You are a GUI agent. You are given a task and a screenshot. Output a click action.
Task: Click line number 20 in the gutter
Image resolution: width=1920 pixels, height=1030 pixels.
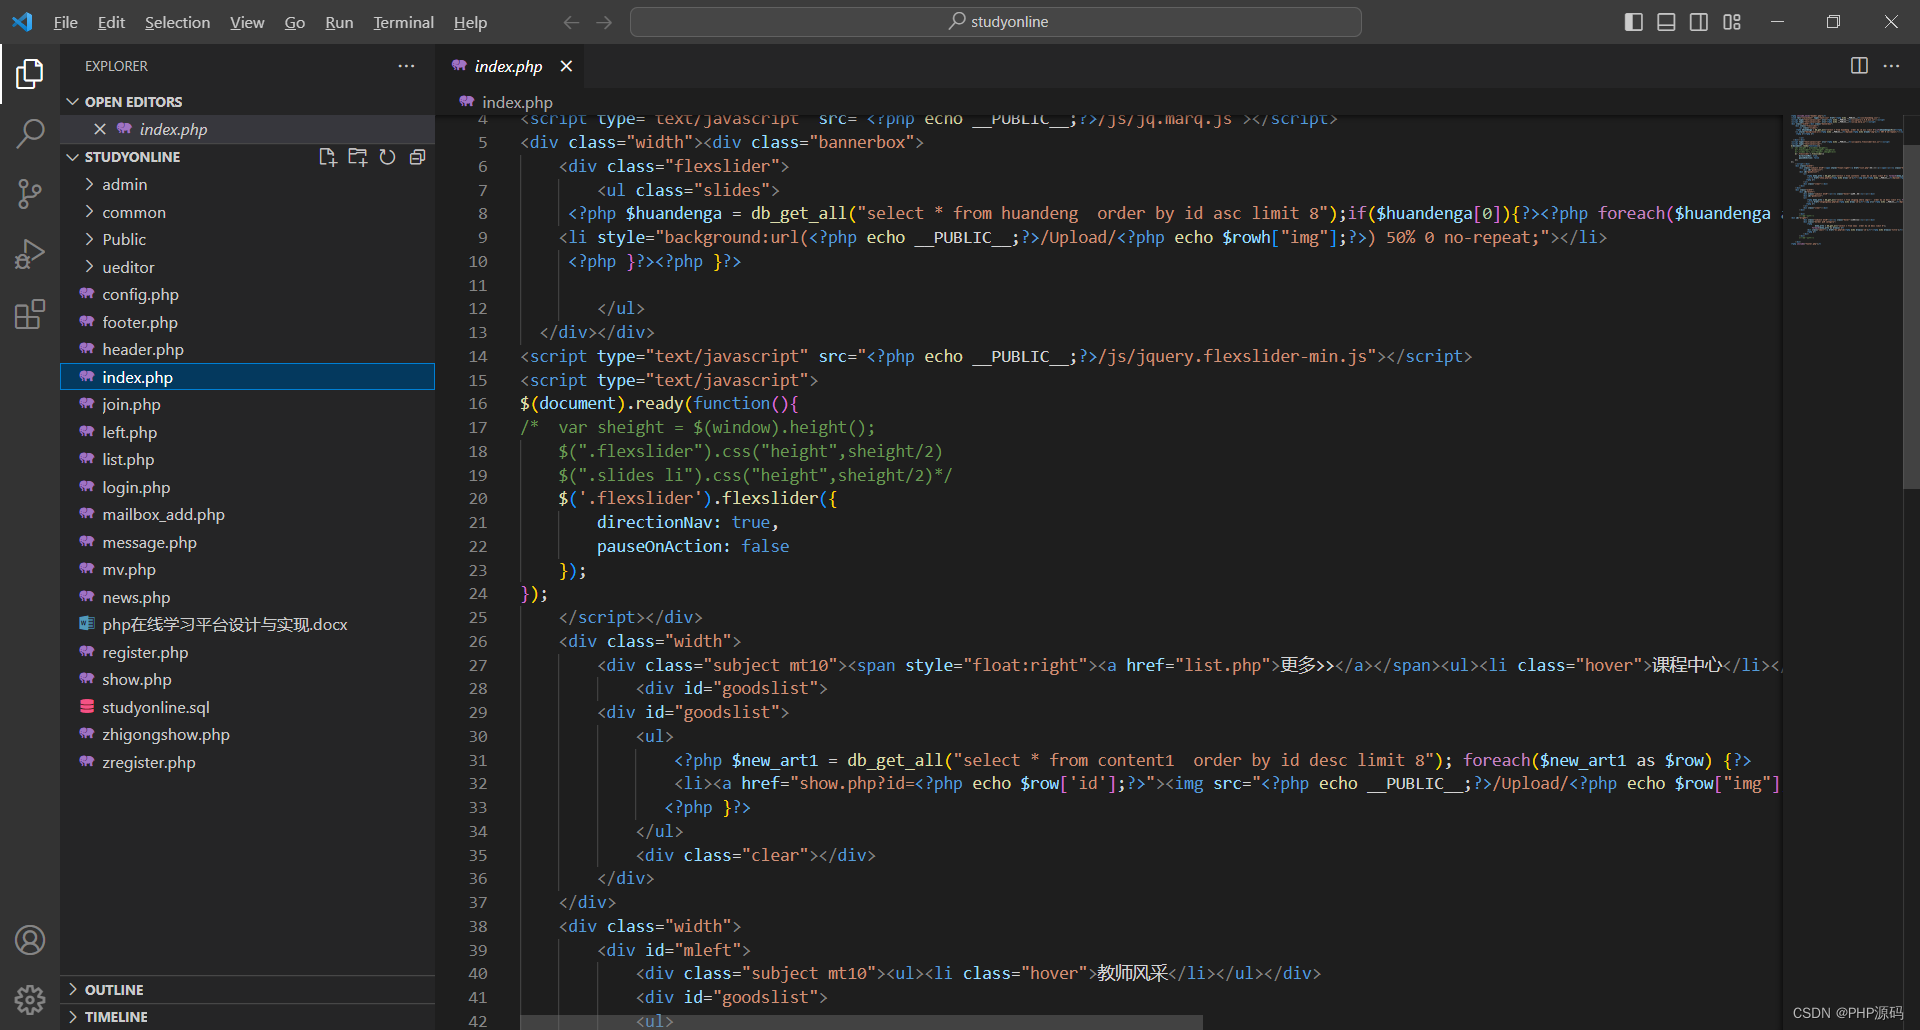point(478,498)
